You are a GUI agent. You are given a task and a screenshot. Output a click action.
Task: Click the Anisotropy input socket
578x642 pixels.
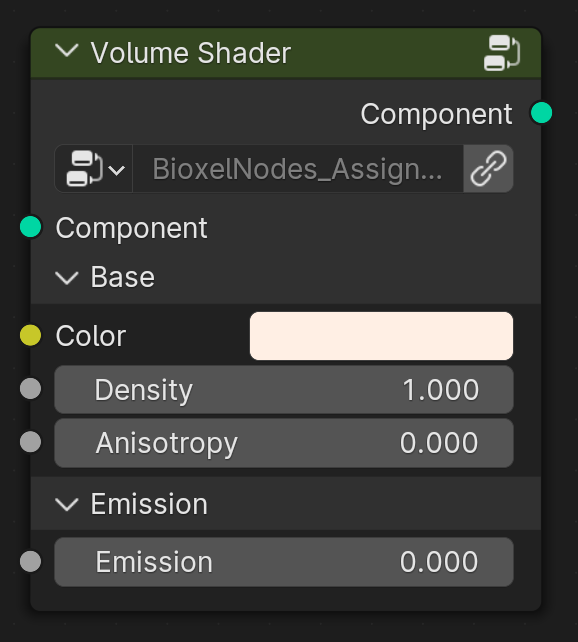[x=31, y=442]
